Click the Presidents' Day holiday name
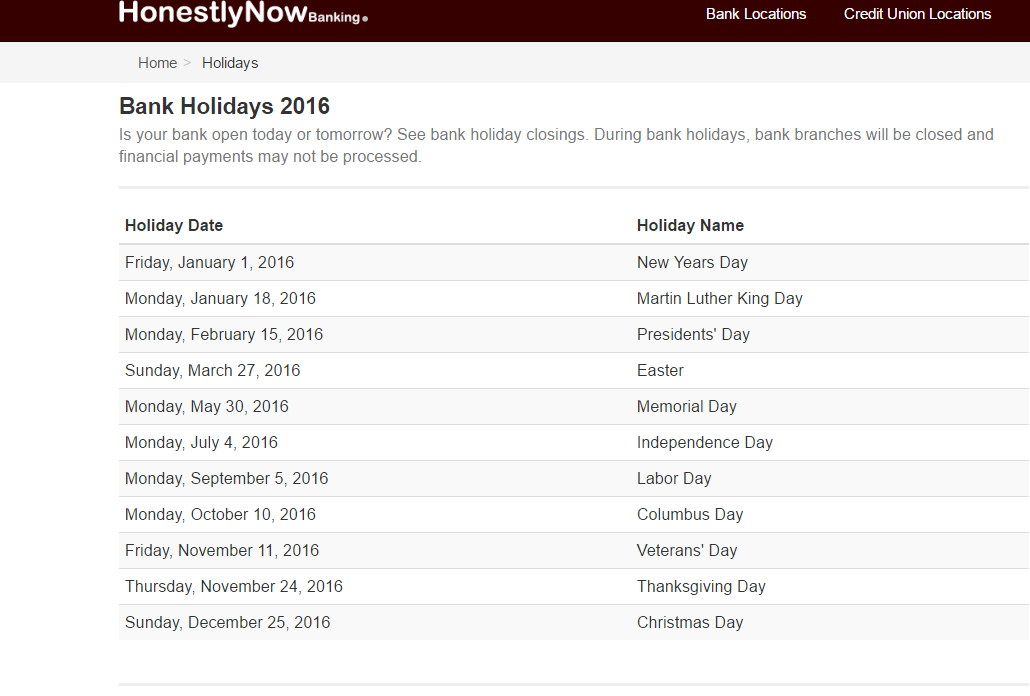Image resolution: width=1030 pixels, height=696 pixels. pyautogui.click(x=693, y=335)
